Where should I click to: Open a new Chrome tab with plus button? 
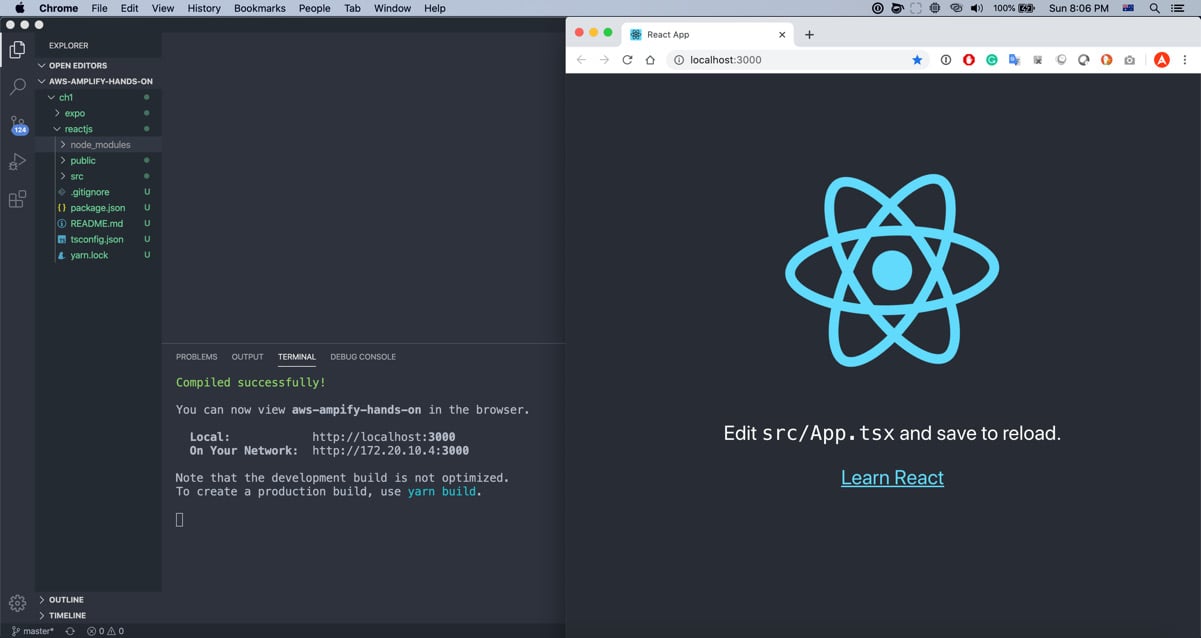(809, 34)
